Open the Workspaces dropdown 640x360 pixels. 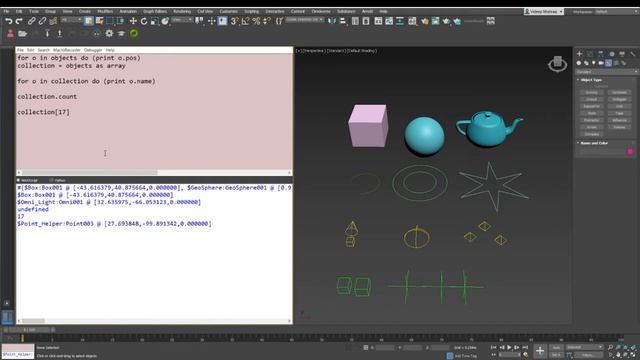point(617,11)
